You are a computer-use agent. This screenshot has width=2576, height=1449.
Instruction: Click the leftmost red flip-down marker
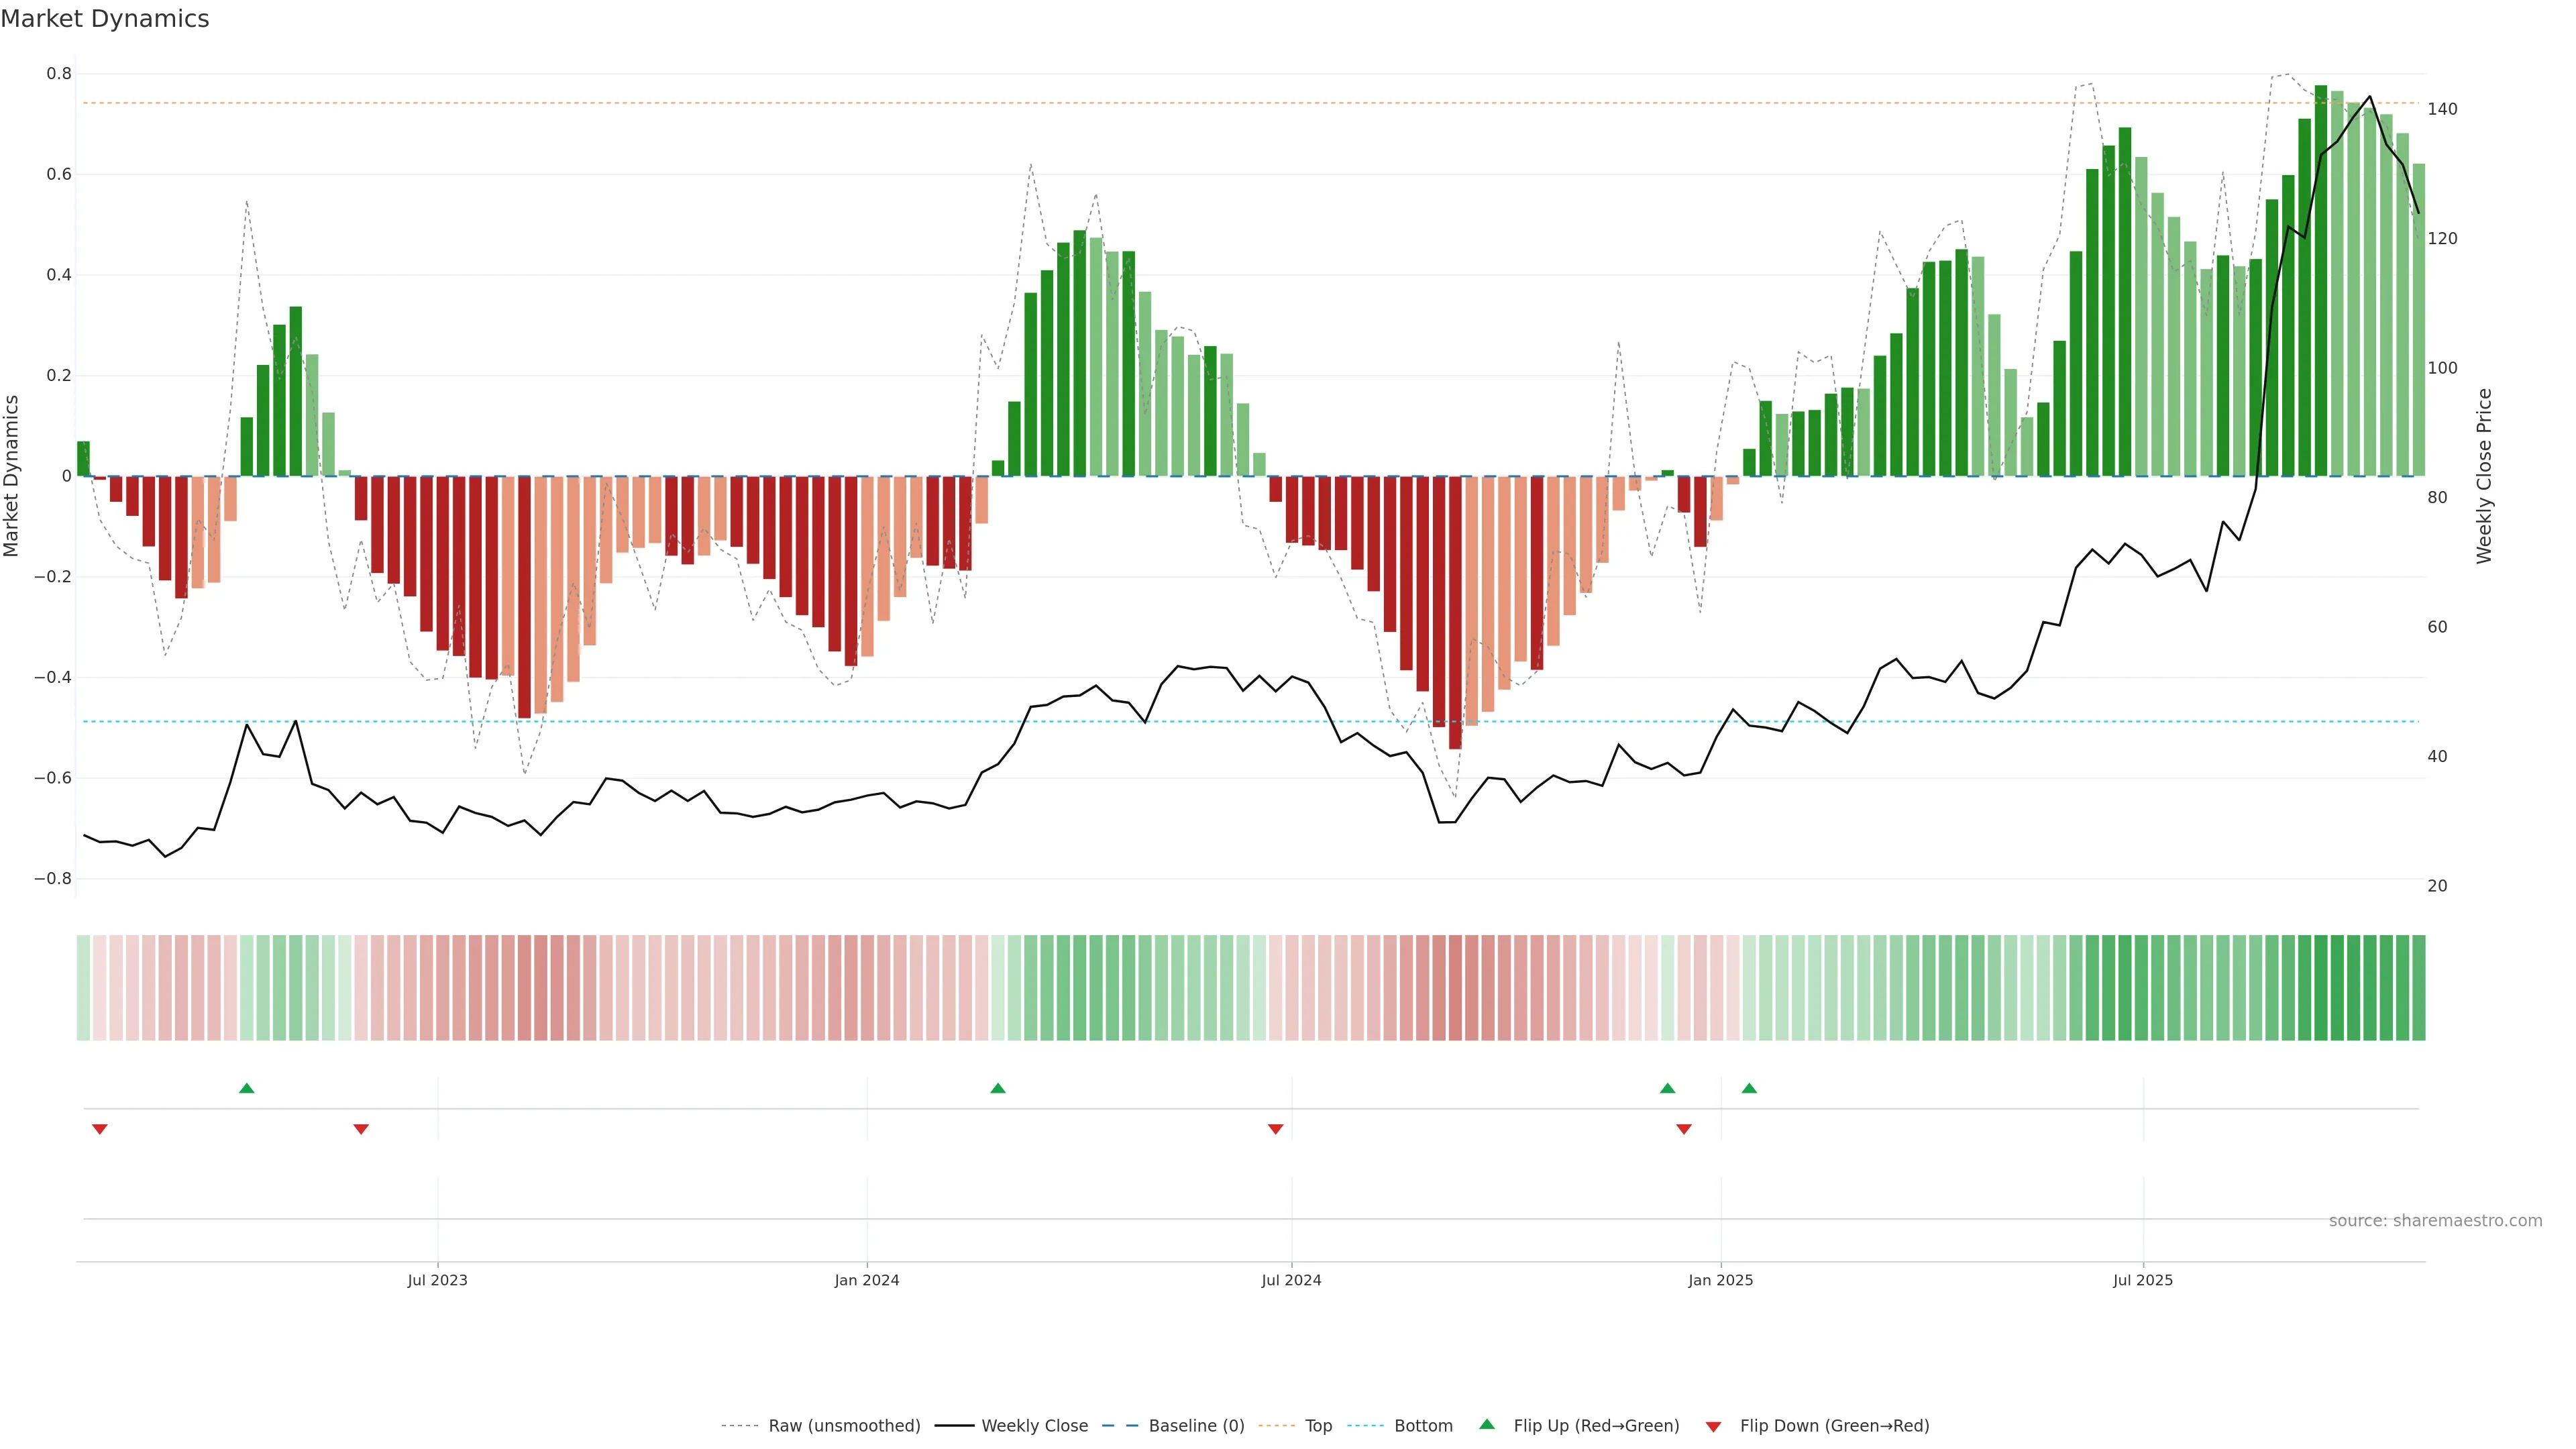pyautogui.click(x=100, y=1129)
